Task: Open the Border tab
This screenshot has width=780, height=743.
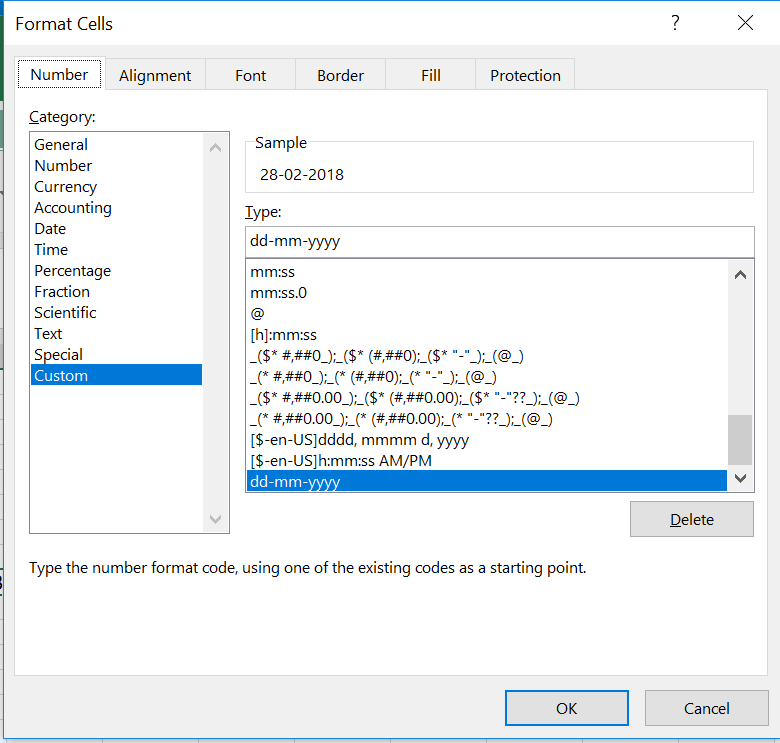Action: 340,76
